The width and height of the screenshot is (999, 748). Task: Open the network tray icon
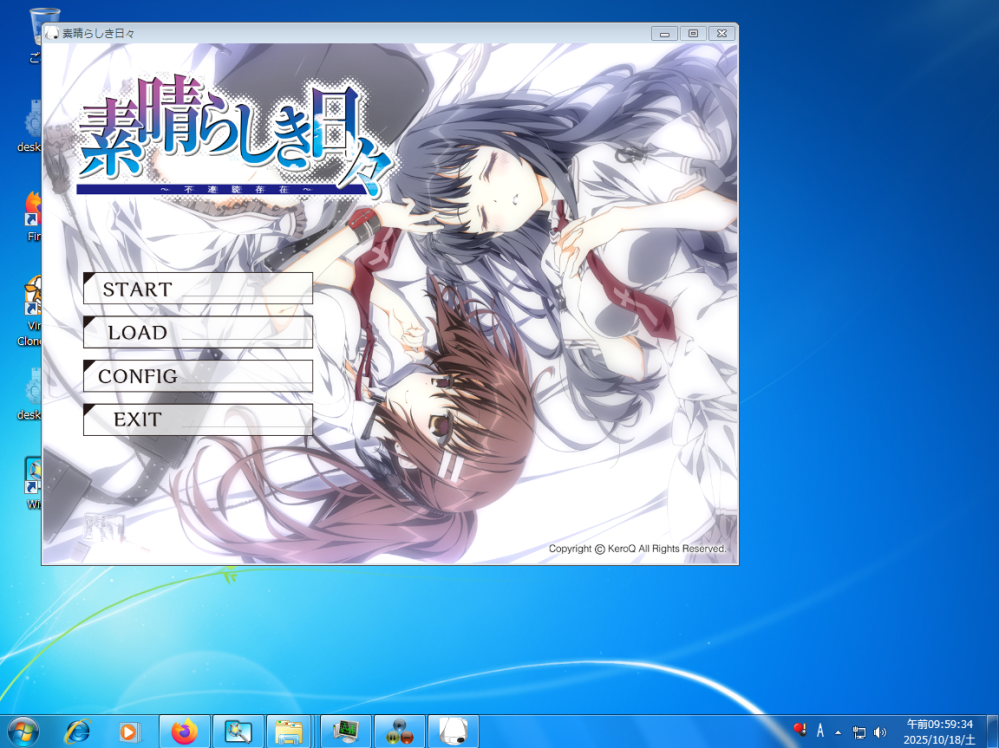click(x=859, y=732)
